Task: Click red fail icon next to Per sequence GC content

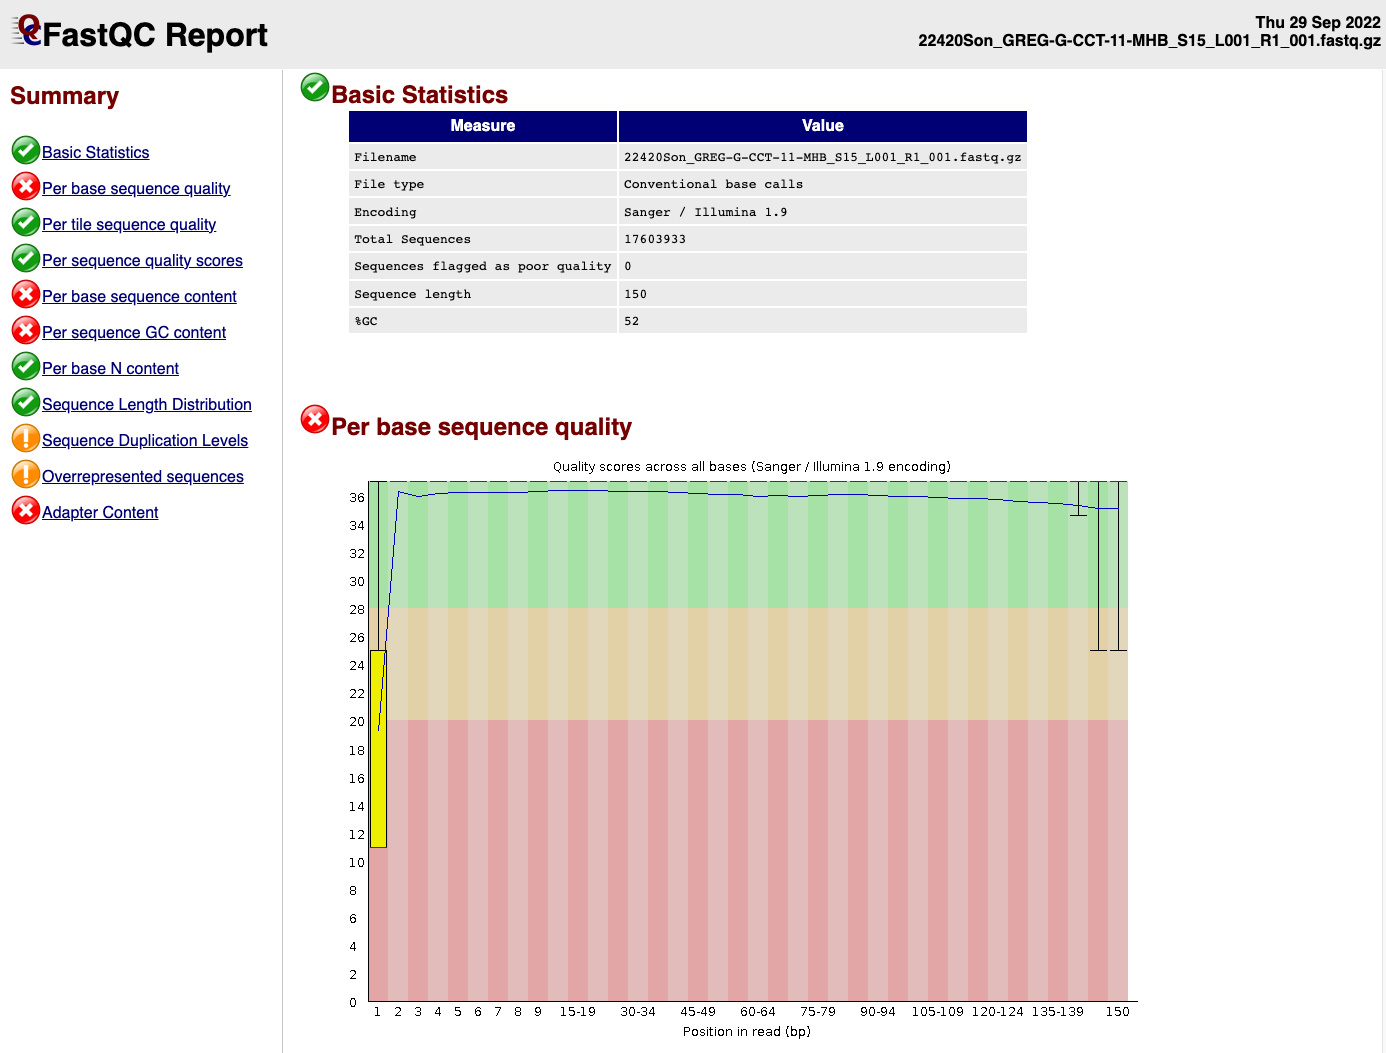Action: [x=26, y=331]
